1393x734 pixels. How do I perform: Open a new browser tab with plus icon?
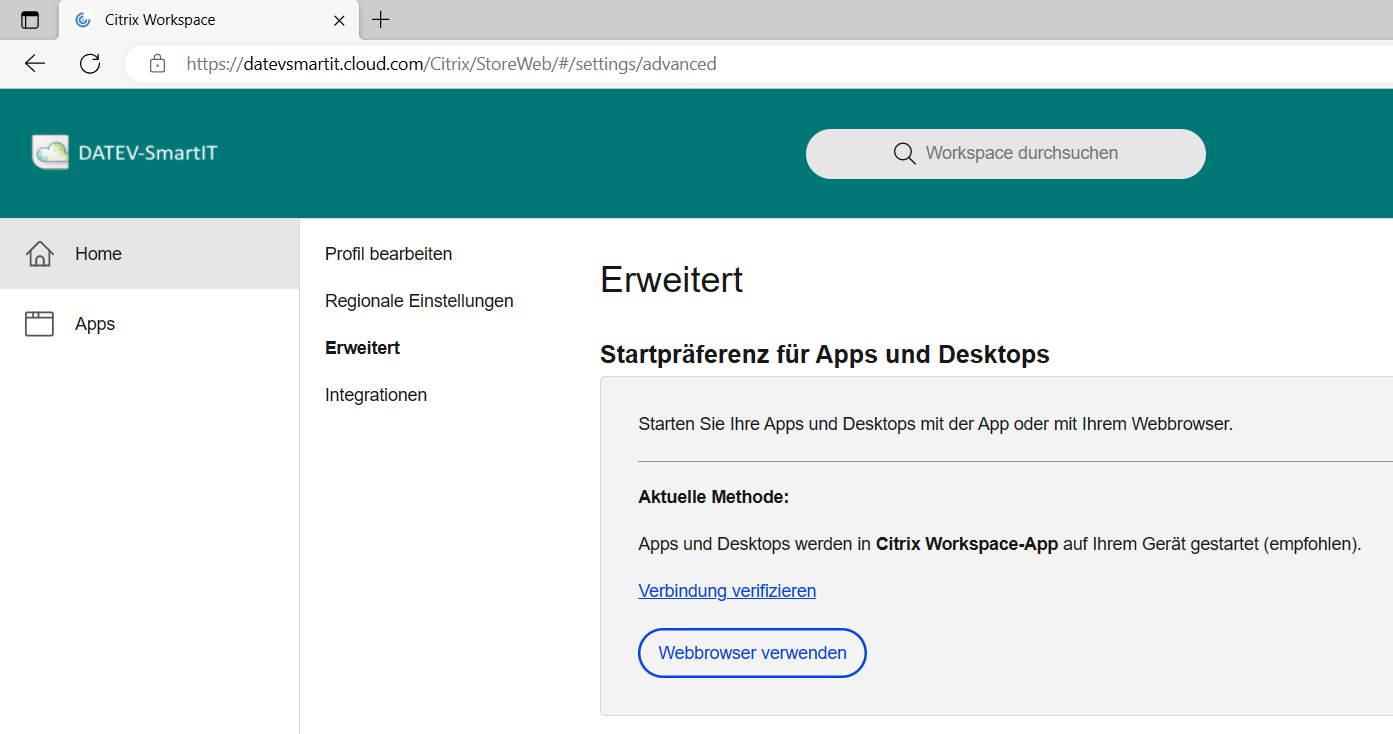(x=381, y=20)
